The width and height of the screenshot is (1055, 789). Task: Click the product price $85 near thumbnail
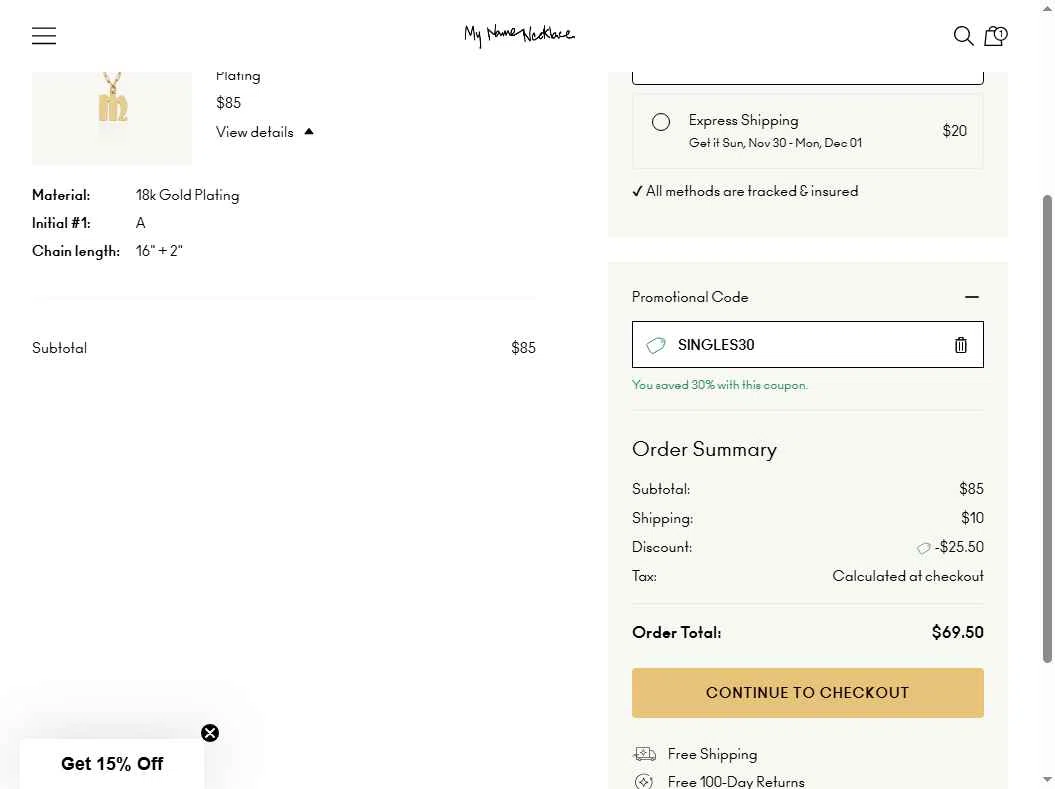point(228,103)
